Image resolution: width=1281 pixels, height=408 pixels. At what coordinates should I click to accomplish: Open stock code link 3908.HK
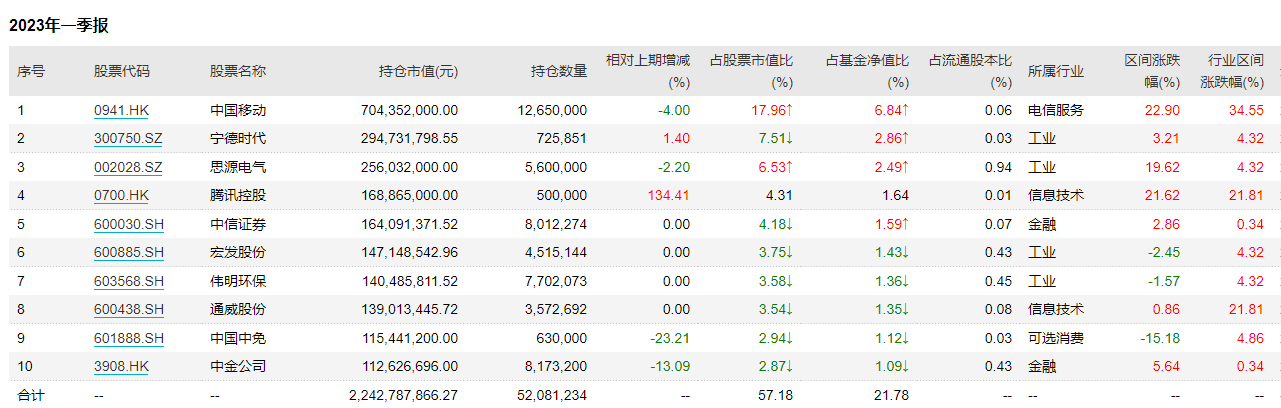point(121,367)
